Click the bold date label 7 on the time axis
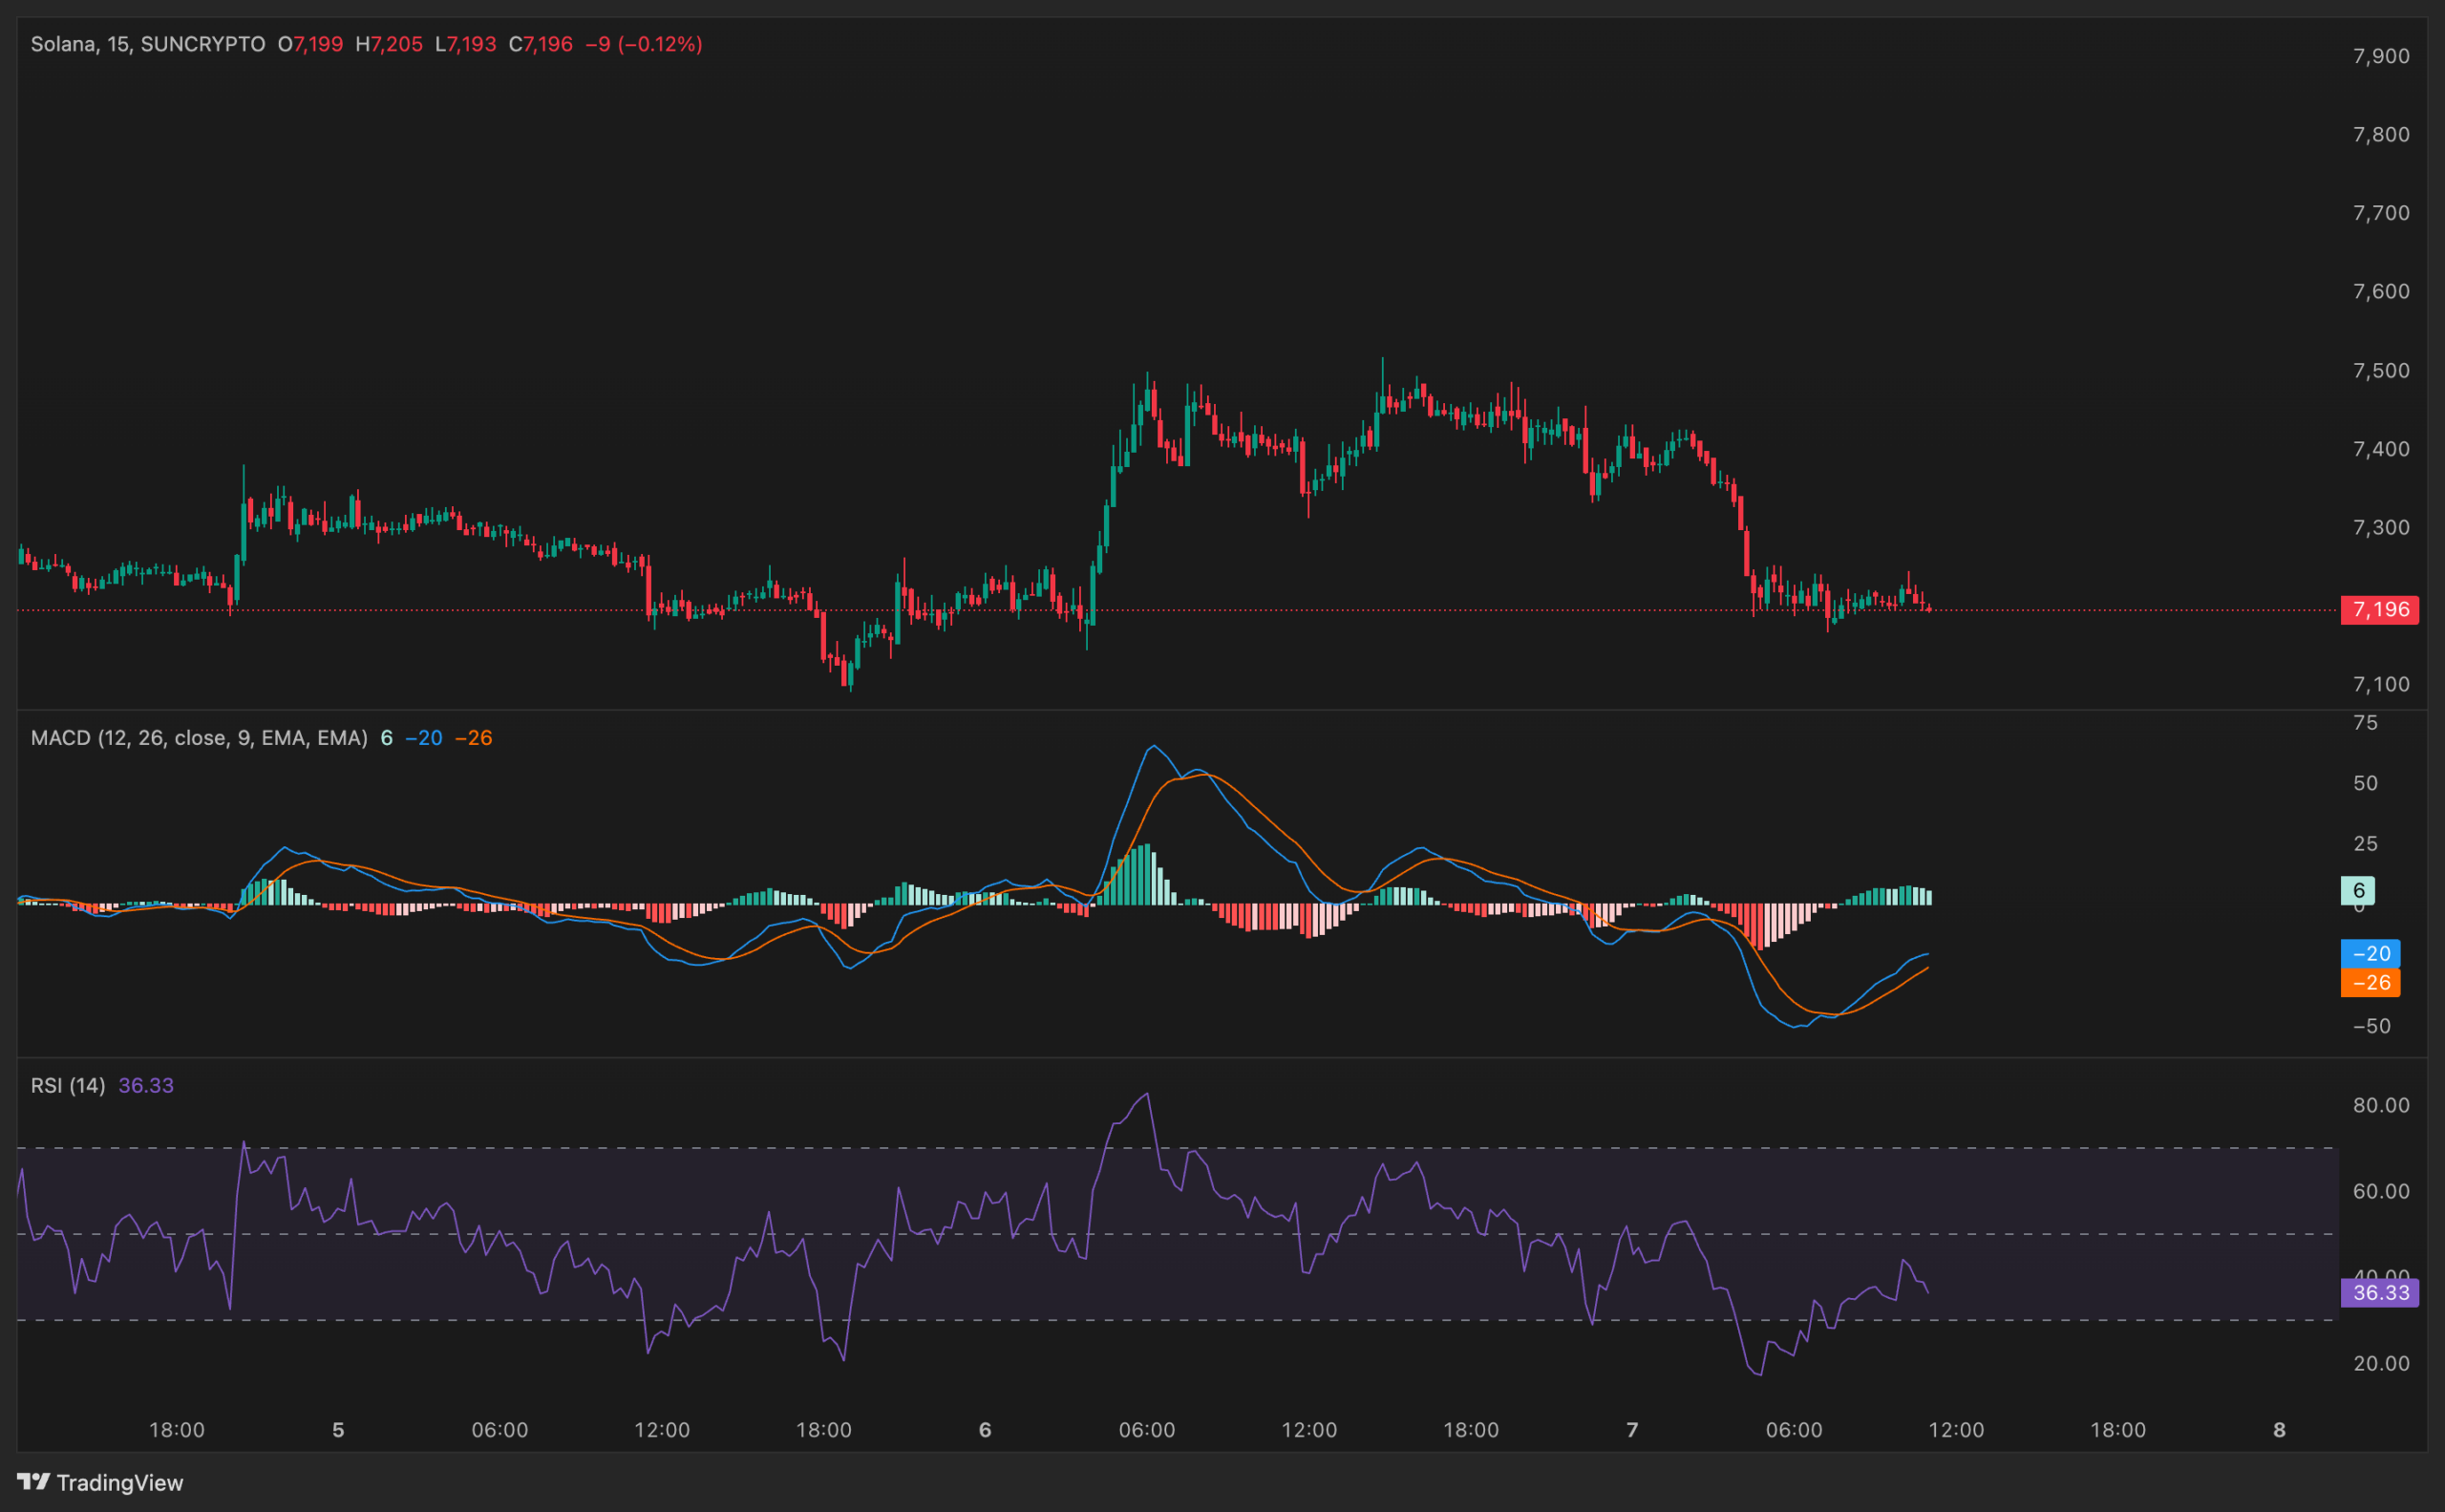Viewport: 2445px width, 1512px height. pyautogui.click(x=1635, y=1429)
